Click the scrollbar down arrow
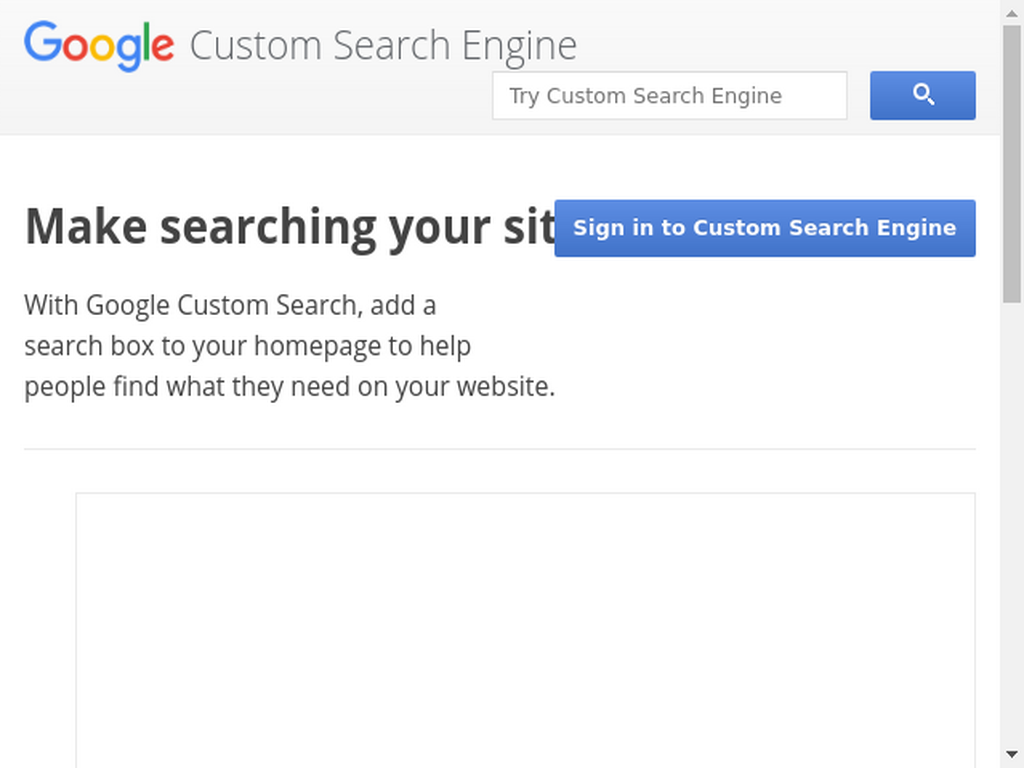 click(x=1012, y=754)
